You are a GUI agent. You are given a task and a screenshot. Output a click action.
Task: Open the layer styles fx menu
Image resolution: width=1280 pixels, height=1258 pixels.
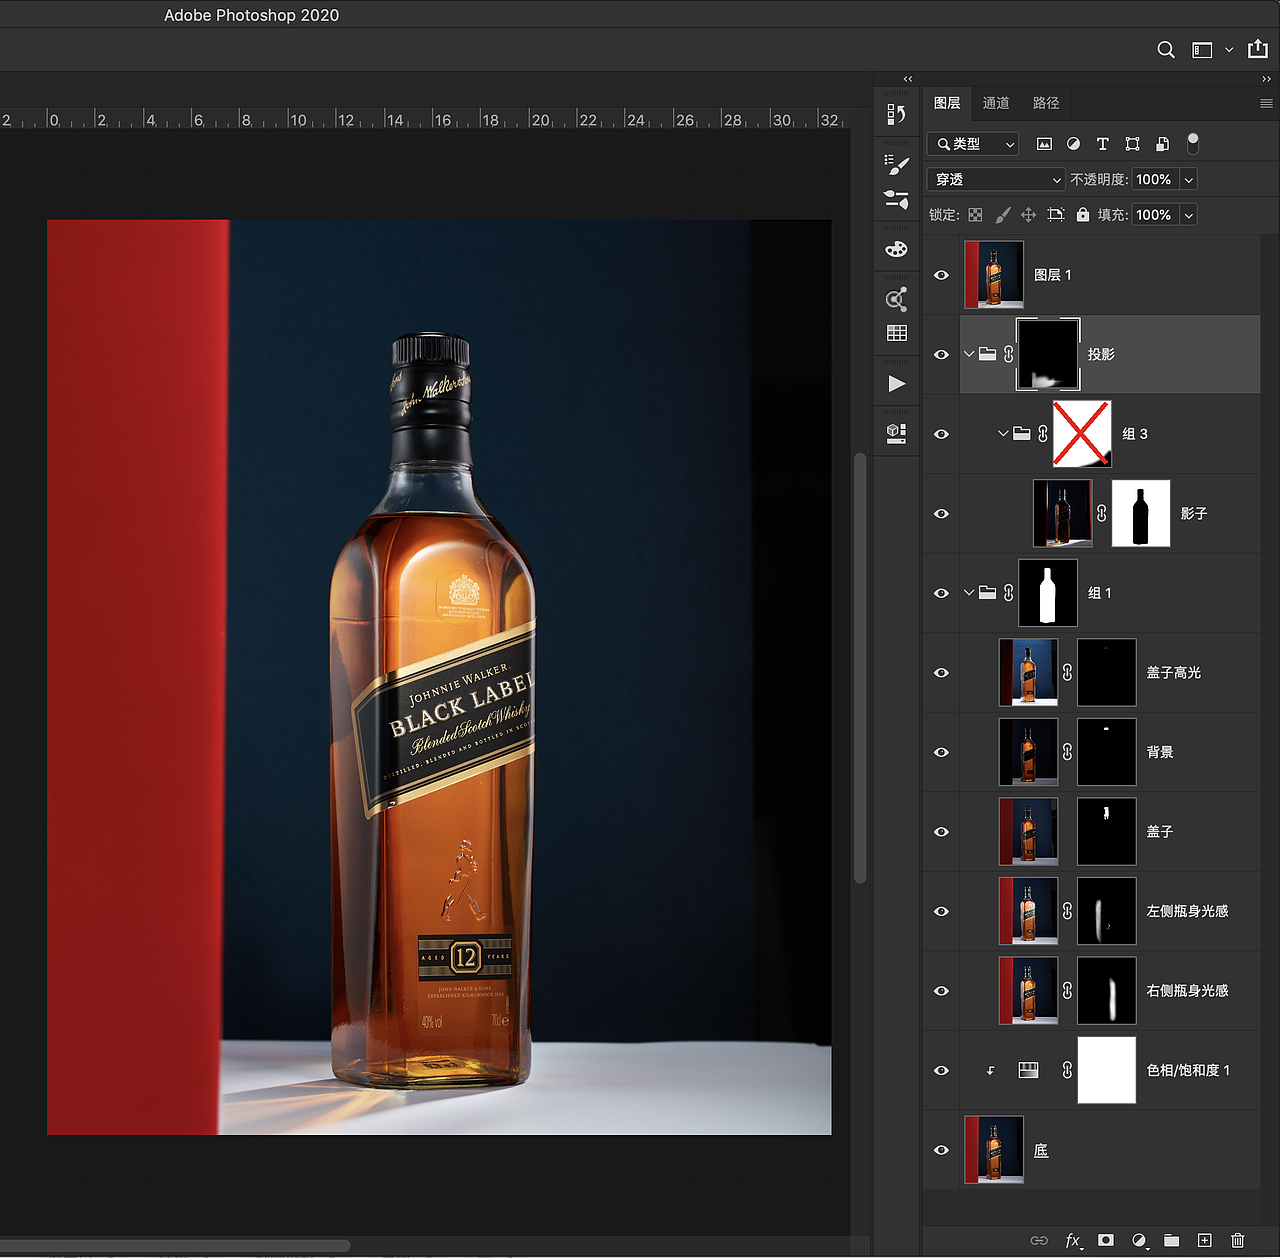point(1073,1240)
